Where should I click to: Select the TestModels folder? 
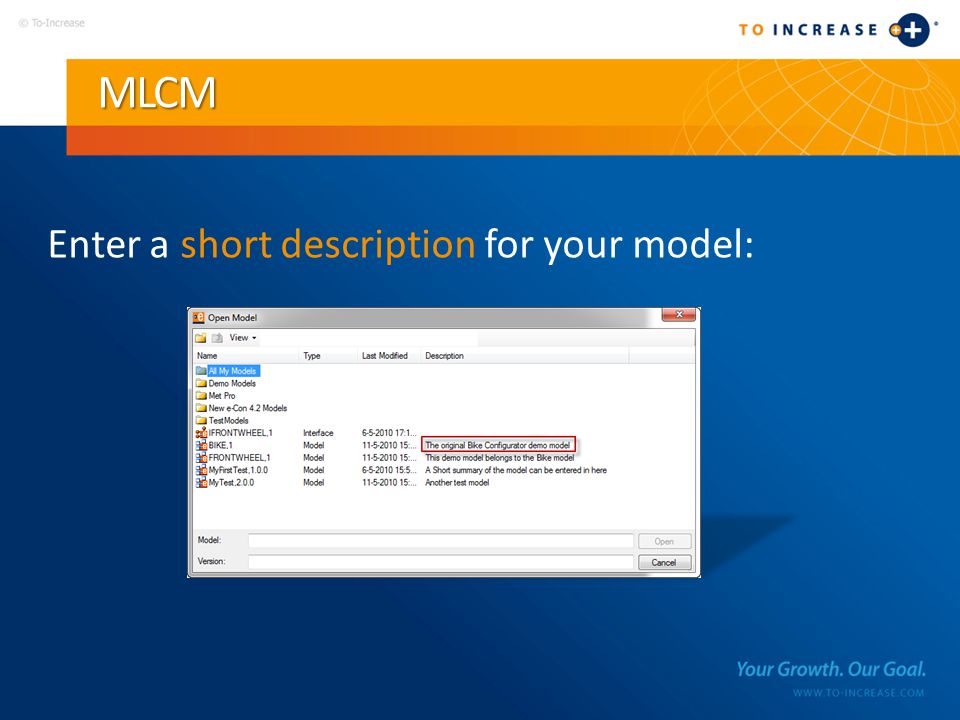click(228, 421)
